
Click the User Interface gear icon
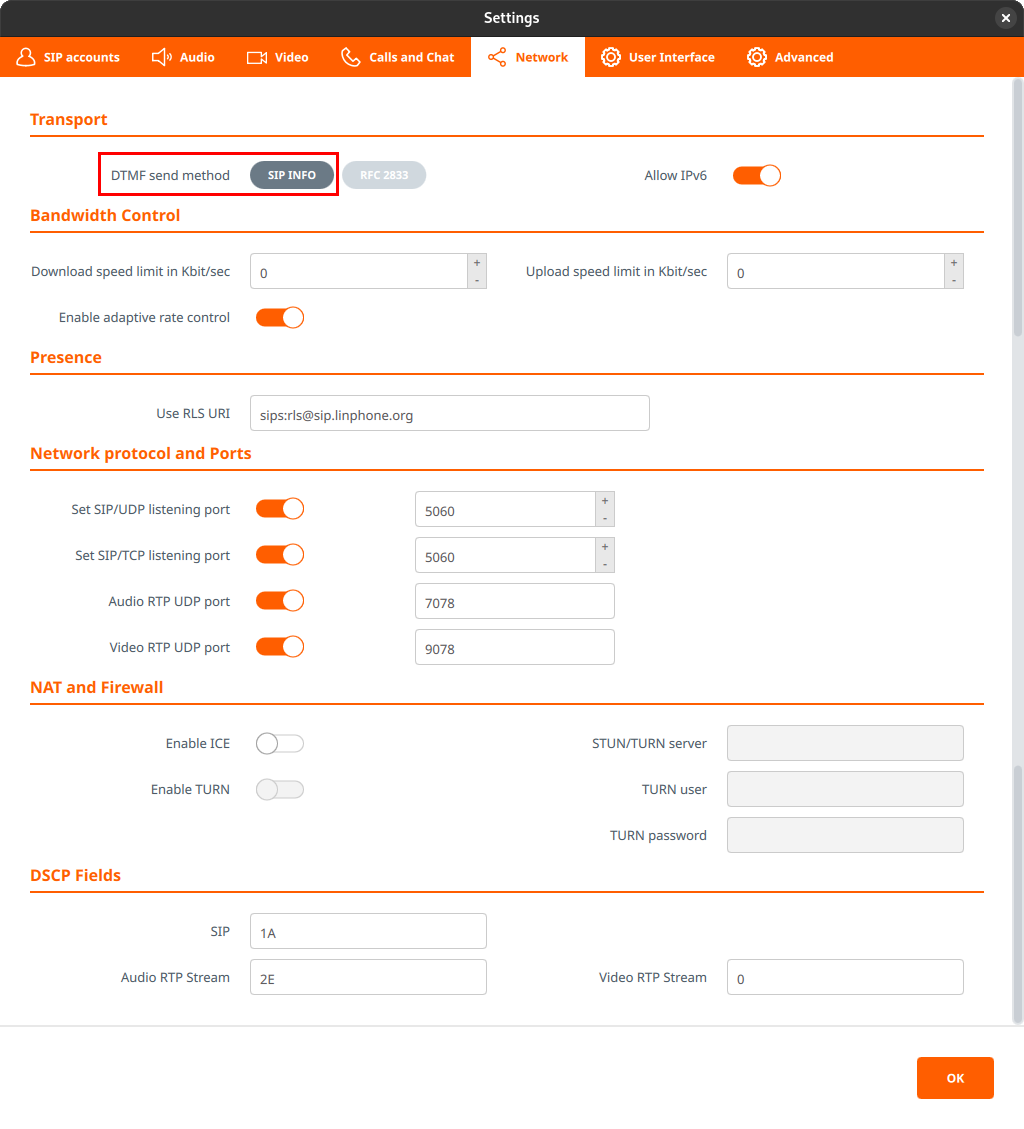[x=611, y=57]
